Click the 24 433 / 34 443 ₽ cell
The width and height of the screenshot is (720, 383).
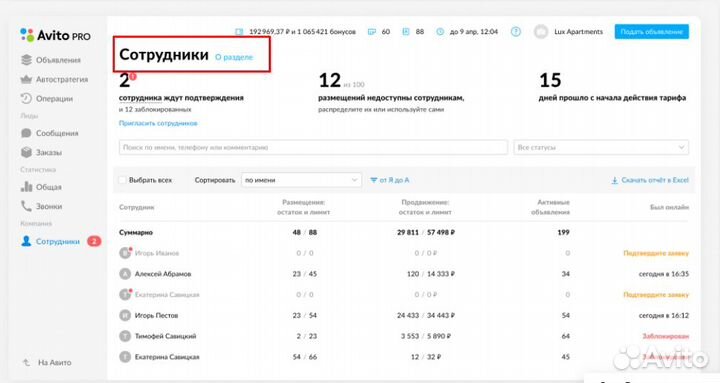(x=426, y=315)
